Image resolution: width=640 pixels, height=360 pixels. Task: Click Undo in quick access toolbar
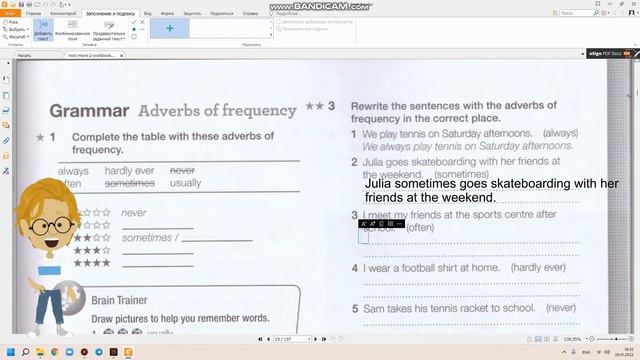tap(45, 4)
